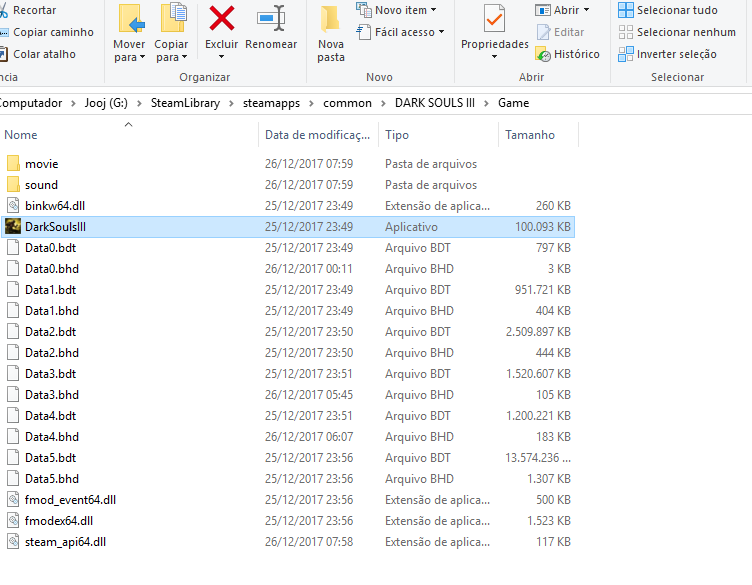
Task: Click the Recortar scissors icon
Action: click(x=3, y=10)
